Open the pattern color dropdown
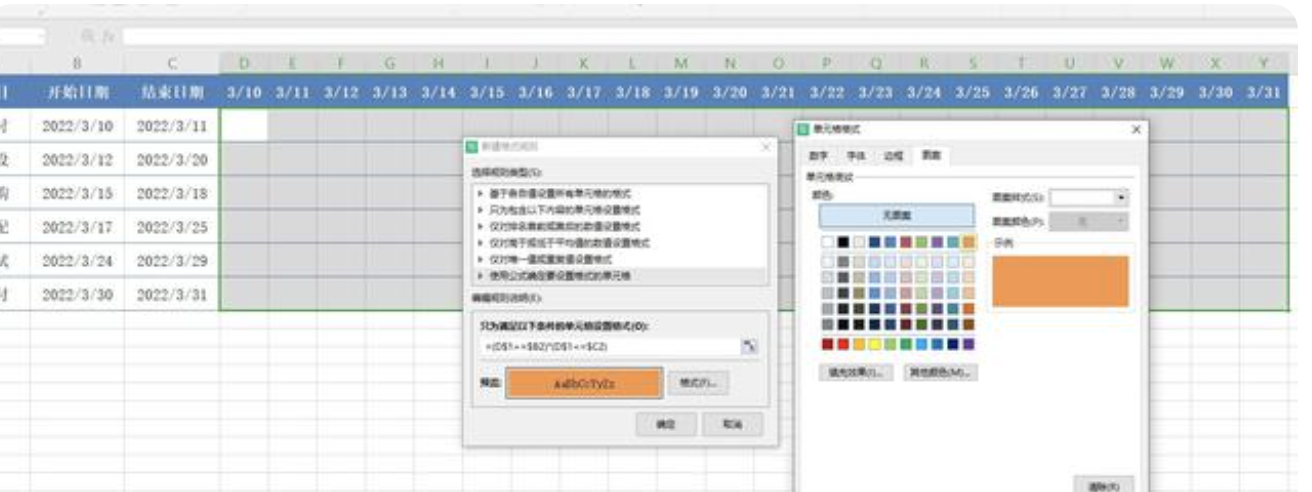Screen dimensions: 1312x492 click(x=1119, y=223)
